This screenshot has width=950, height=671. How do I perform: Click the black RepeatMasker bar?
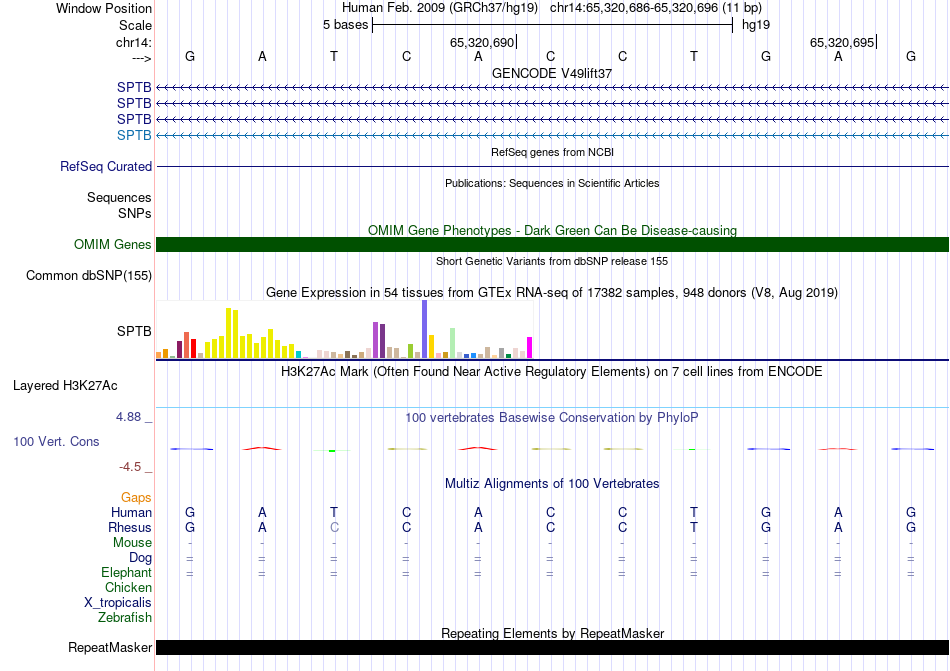pyautogui.click(x=552, y=647)
